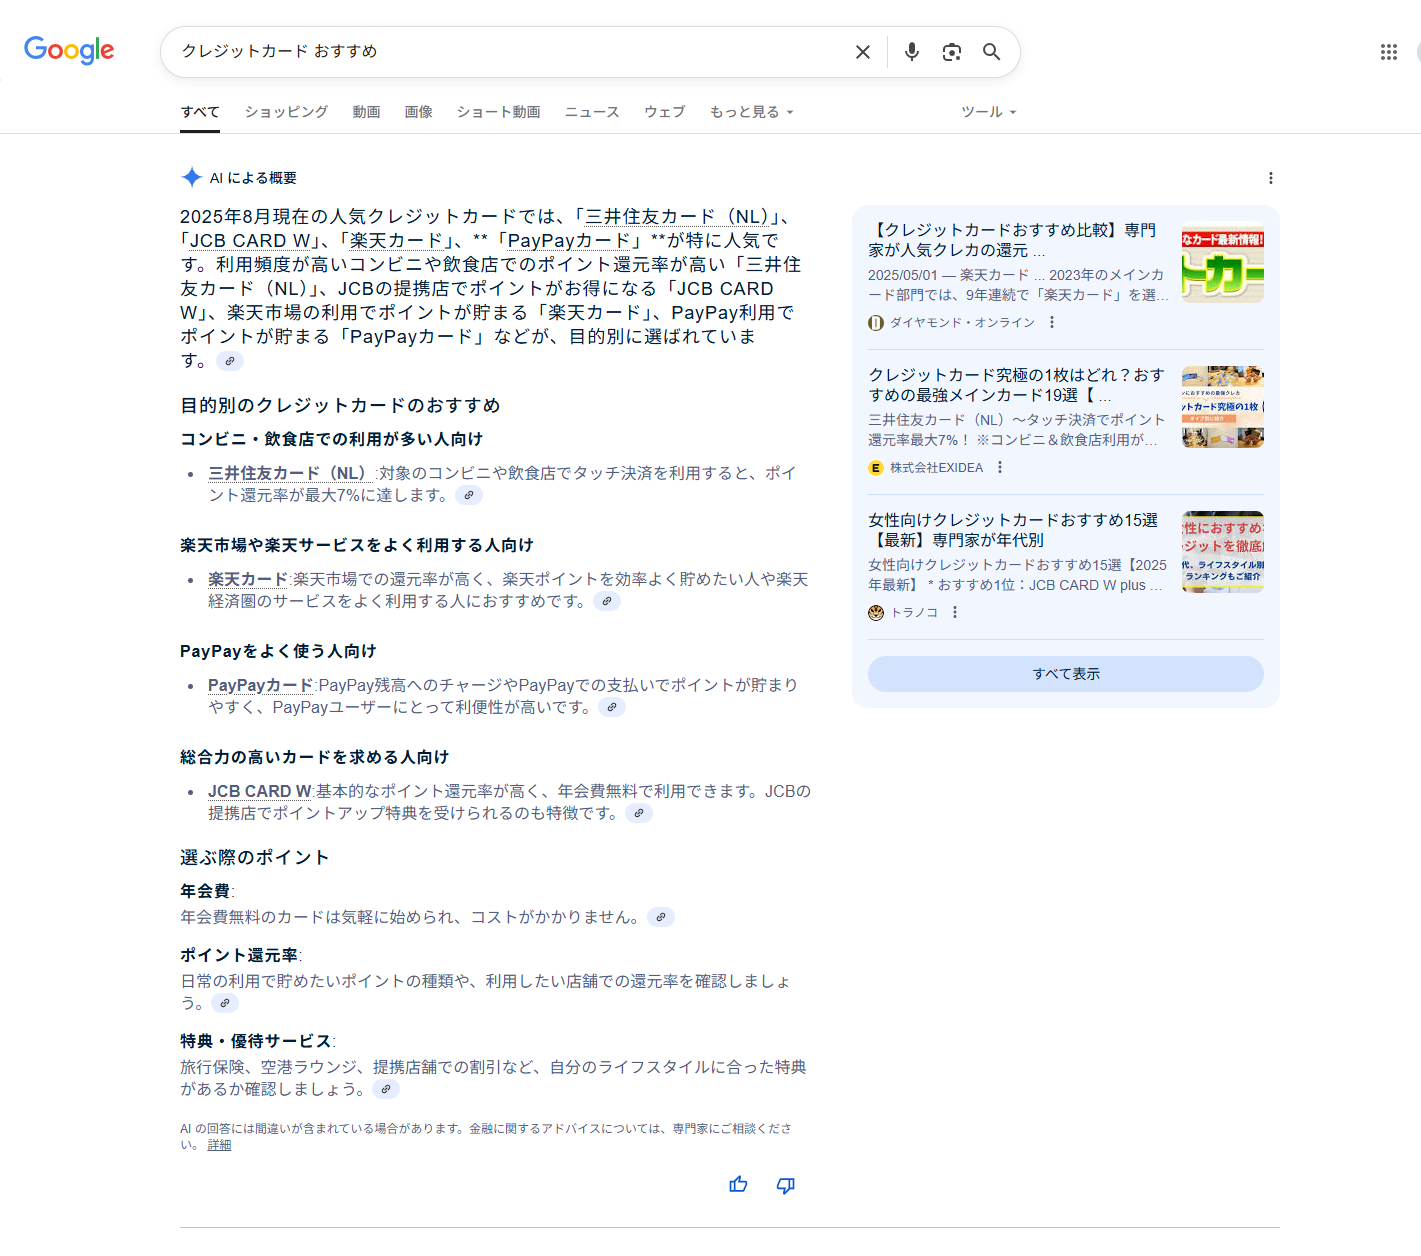Screen dimensions: 1421x1256
Task: Open three-dot menu for トラノコ source
Action: point(954,612)
